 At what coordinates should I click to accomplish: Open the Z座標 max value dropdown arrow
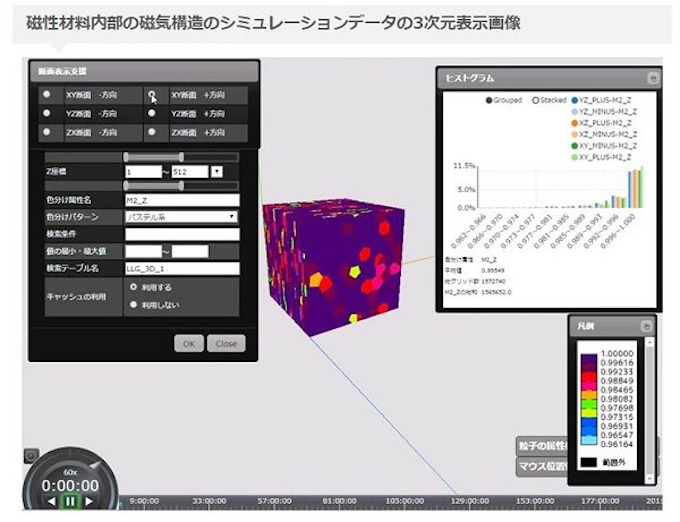pos(217,172)
